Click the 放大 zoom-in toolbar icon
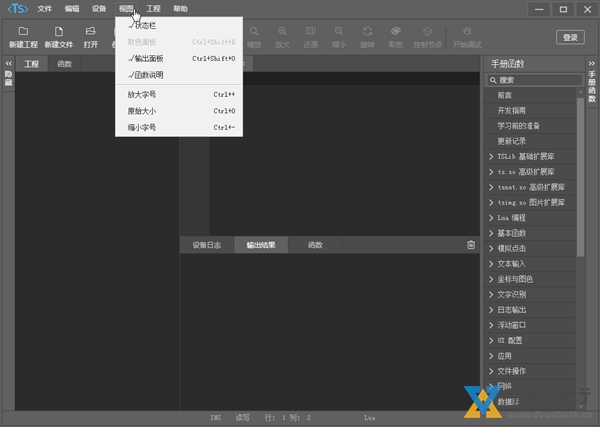 [x=283, y=33]
